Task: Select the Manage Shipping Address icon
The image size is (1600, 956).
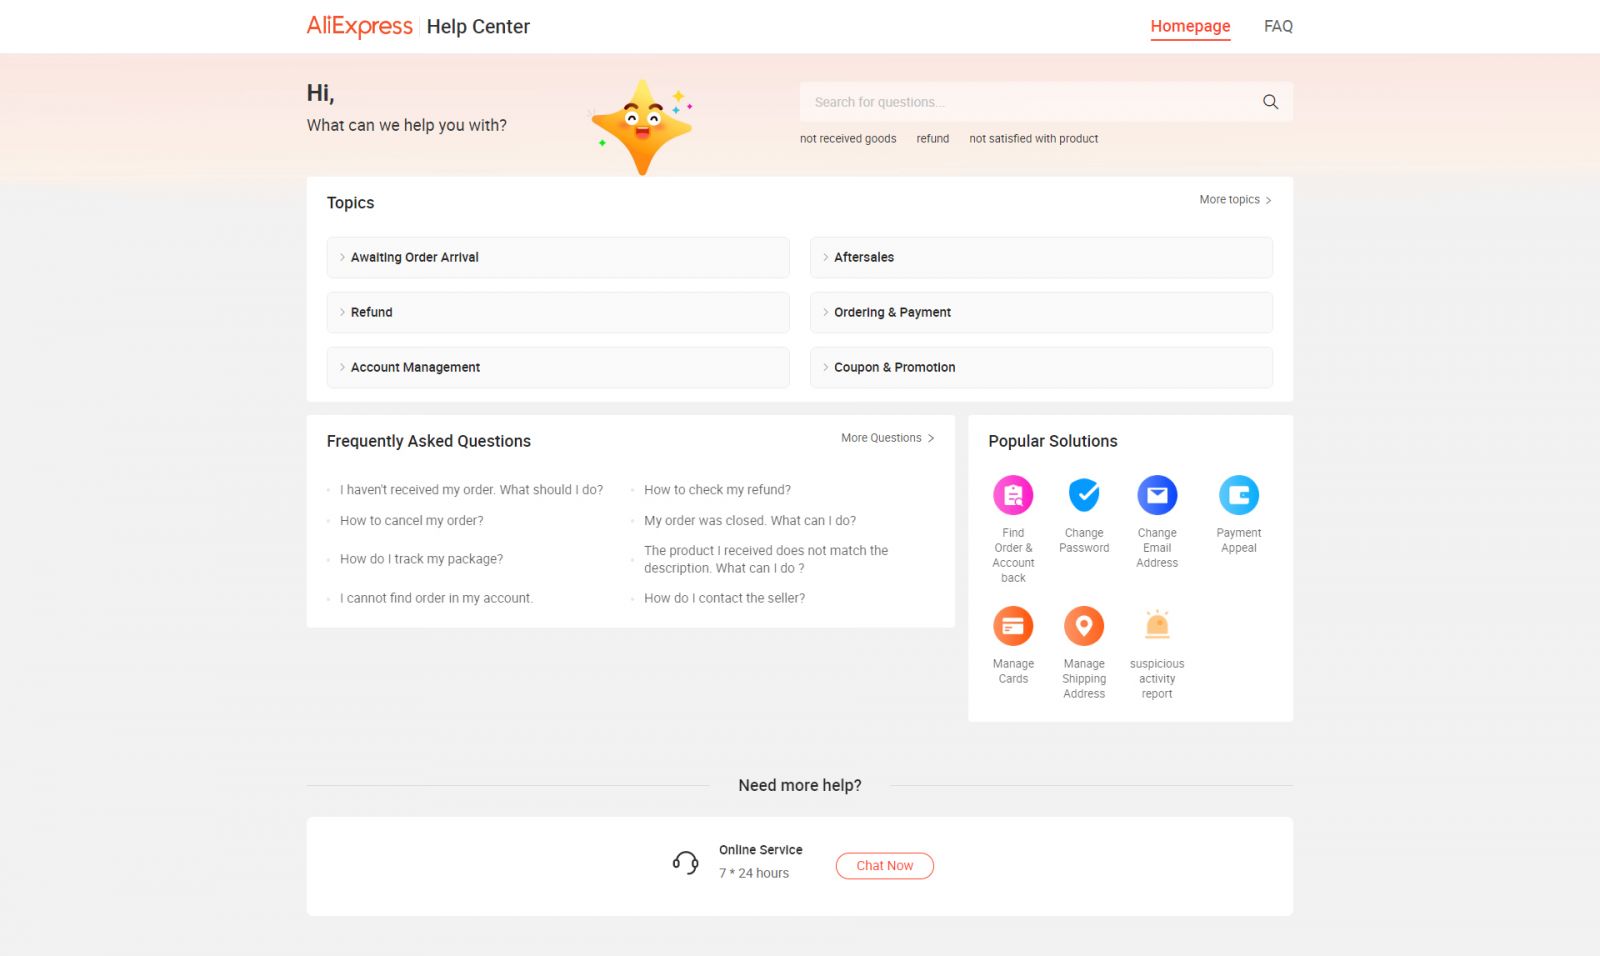Action: click(x=1084, y=626)
